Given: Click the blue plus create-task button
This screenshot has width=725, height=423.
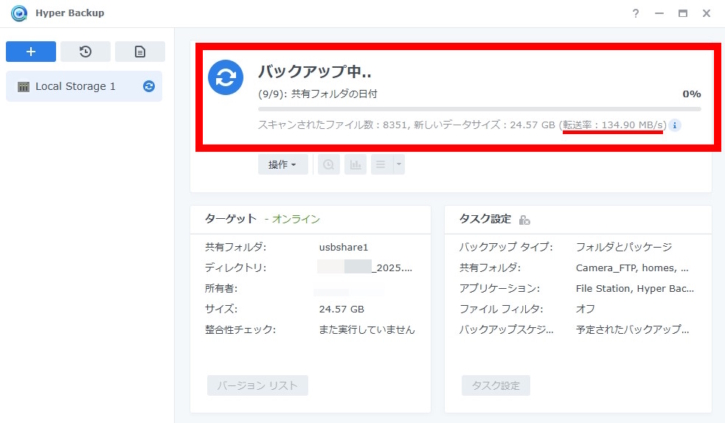Looking at the screenshot, I should click(x=30, y=52).
